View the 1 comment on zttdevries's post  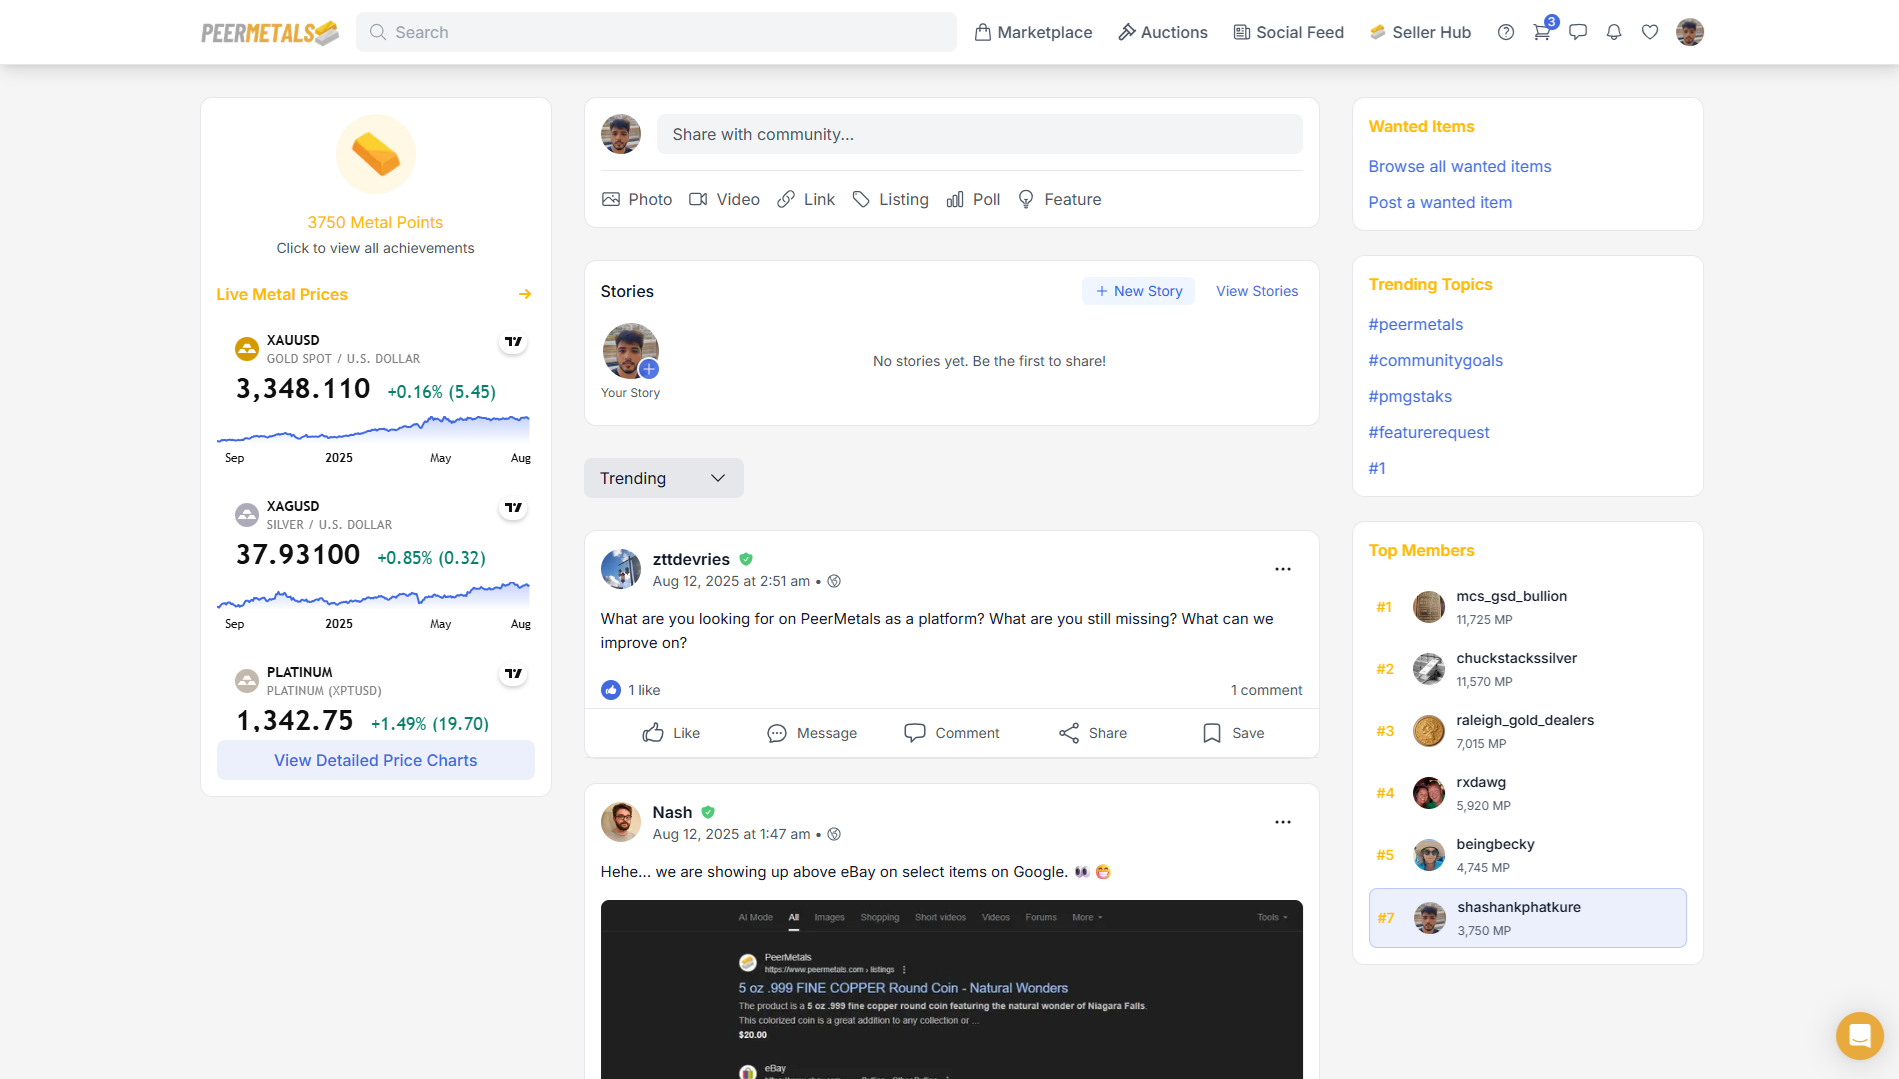point(1266,690)
